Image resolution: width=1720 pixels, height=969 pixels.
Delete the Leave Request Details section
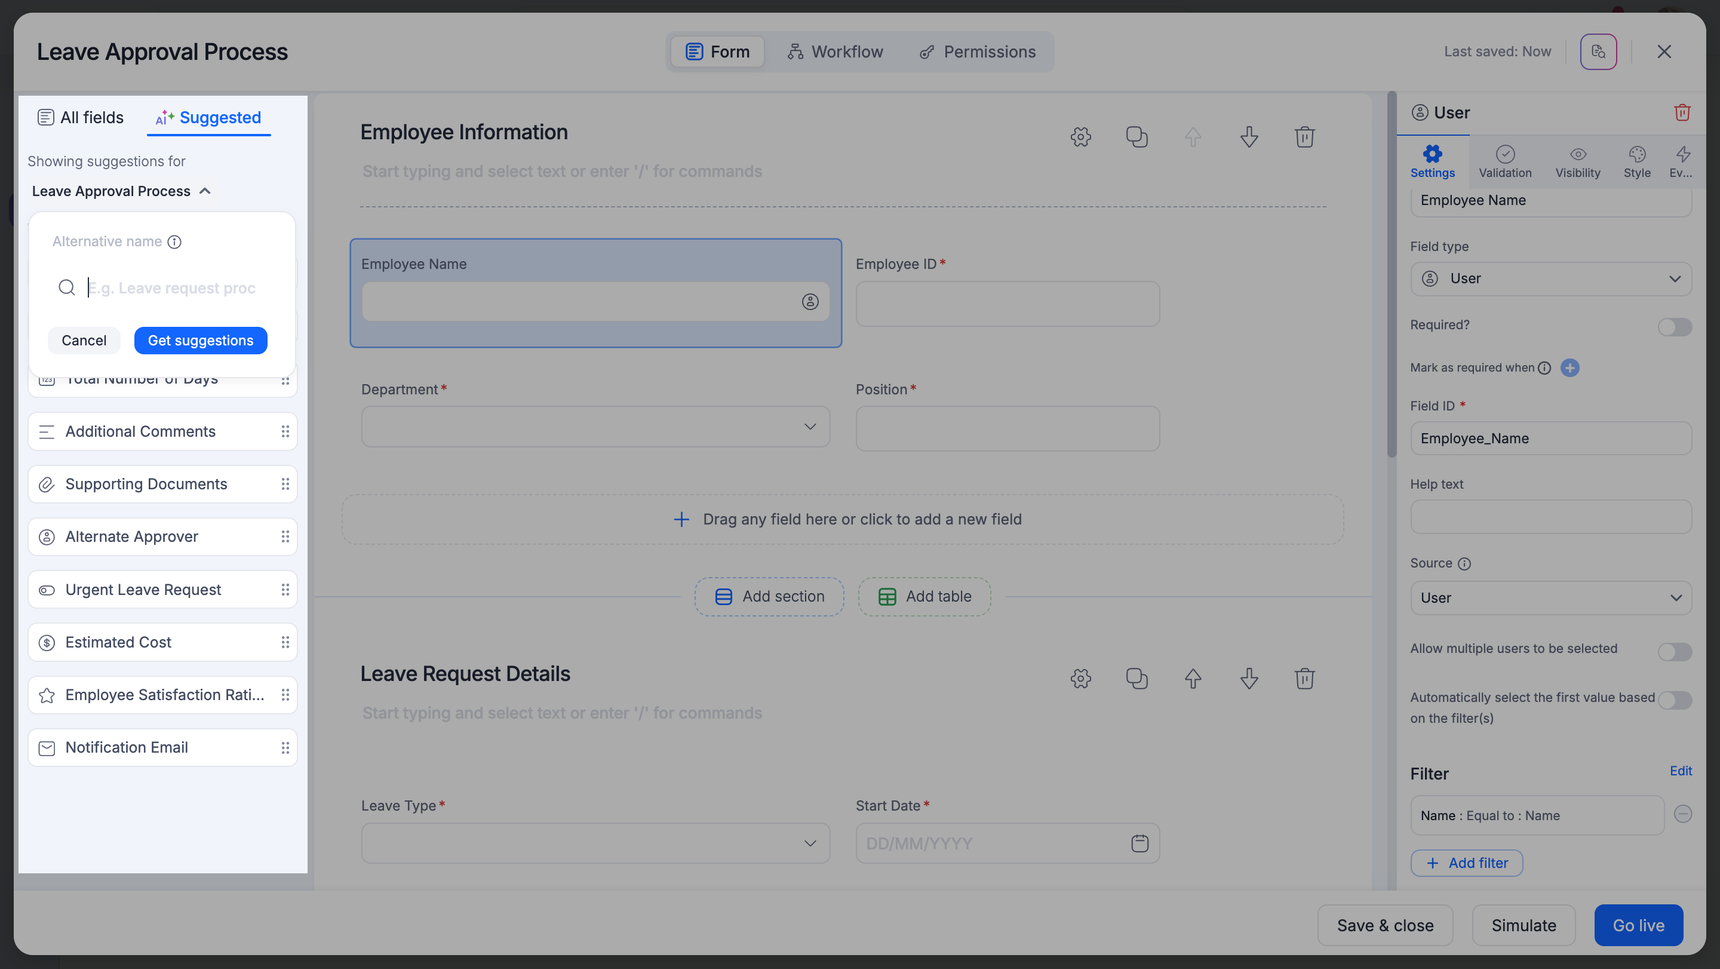point(1304,679)
